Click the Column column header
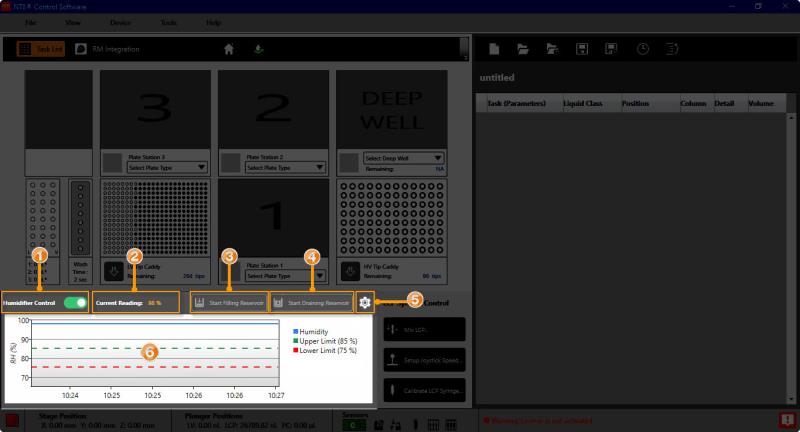This screenshot has width=800, height=432. 696,103
